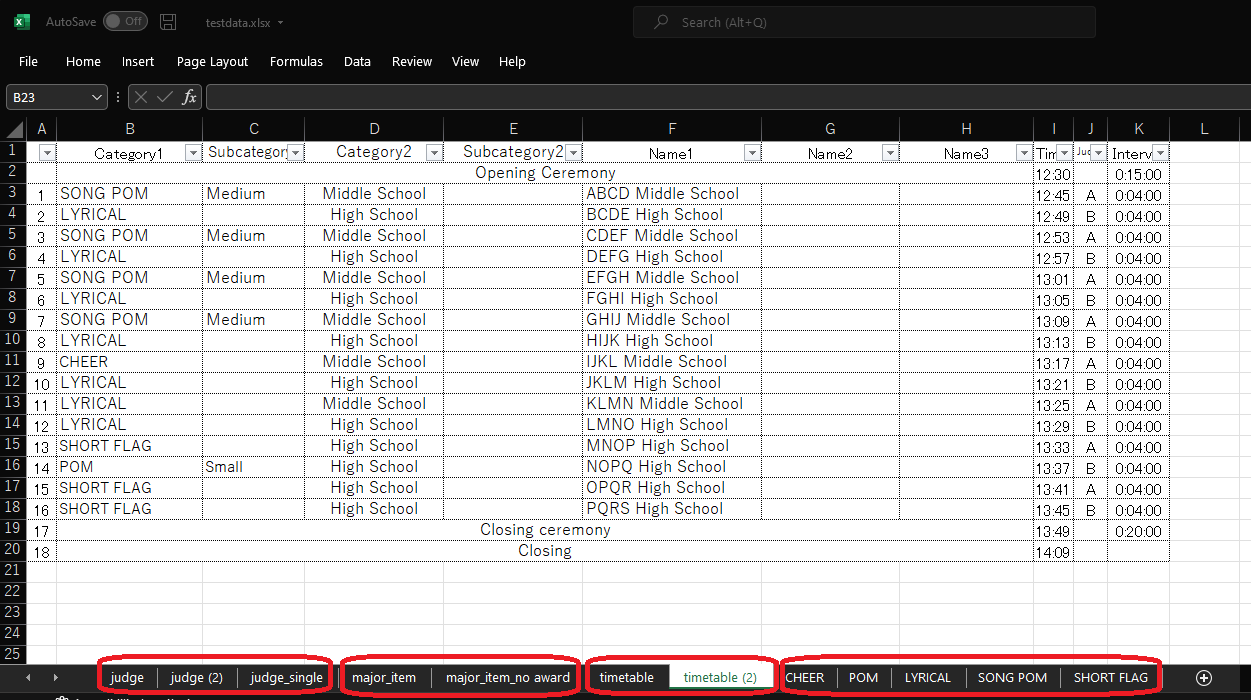This screenshot has width=1251, height=700.
Task: Click the Select All corner triangle
Action: (15, 128)
